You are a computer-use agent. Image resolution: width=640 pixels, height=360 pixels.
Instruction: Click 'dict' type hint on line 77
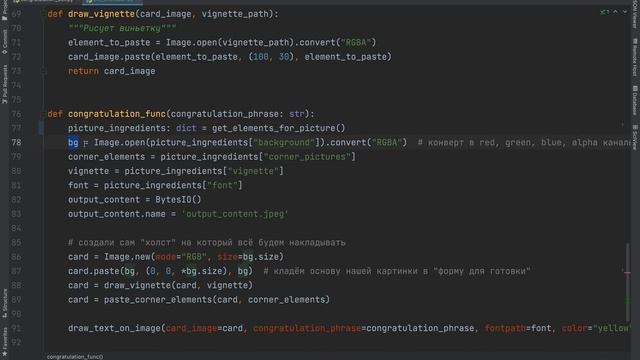tap(186, 128)
